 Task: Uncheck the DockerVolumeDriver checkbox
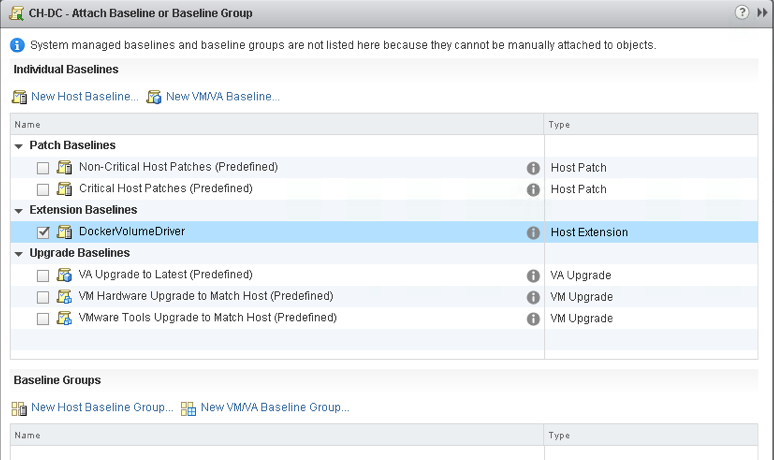tap(43, 232)
